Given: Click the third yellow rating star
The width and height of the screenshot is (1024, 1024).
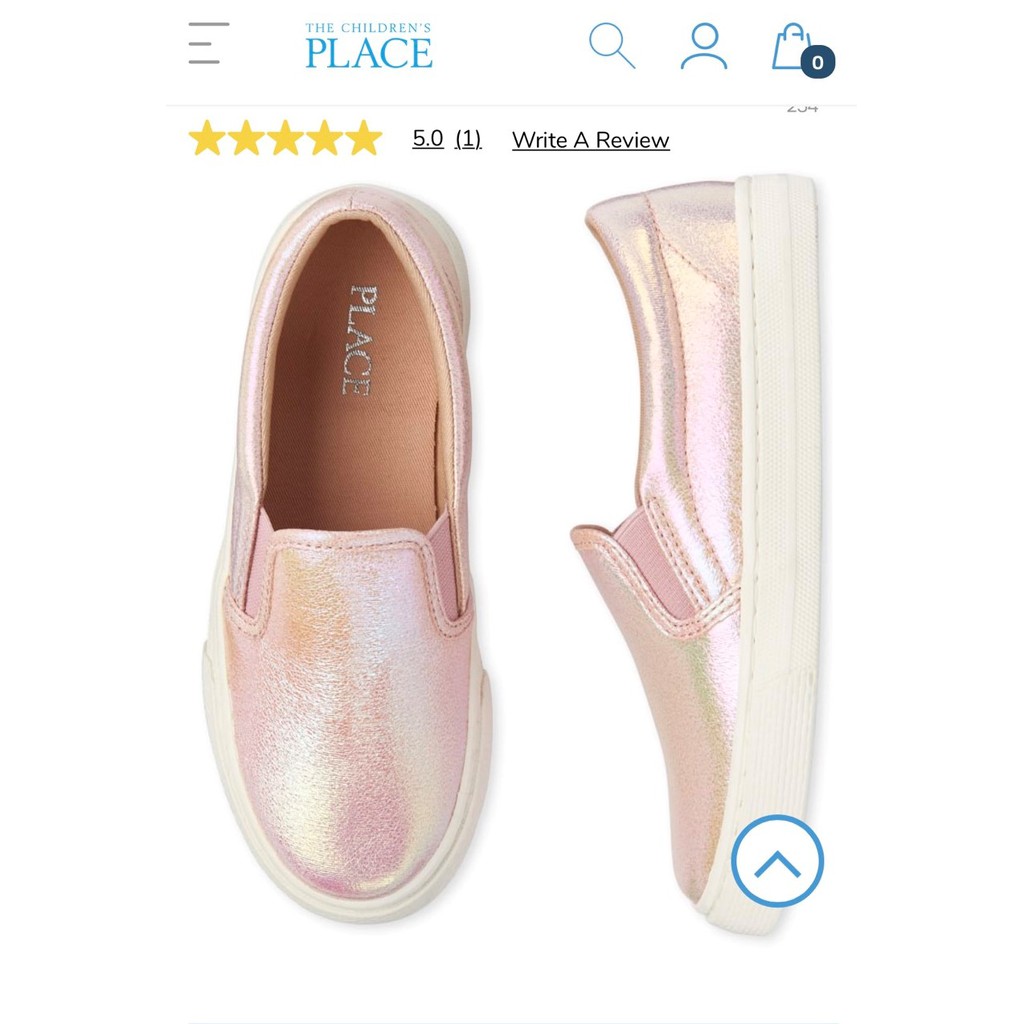Looking at the screenshot, I should [285, 138].
